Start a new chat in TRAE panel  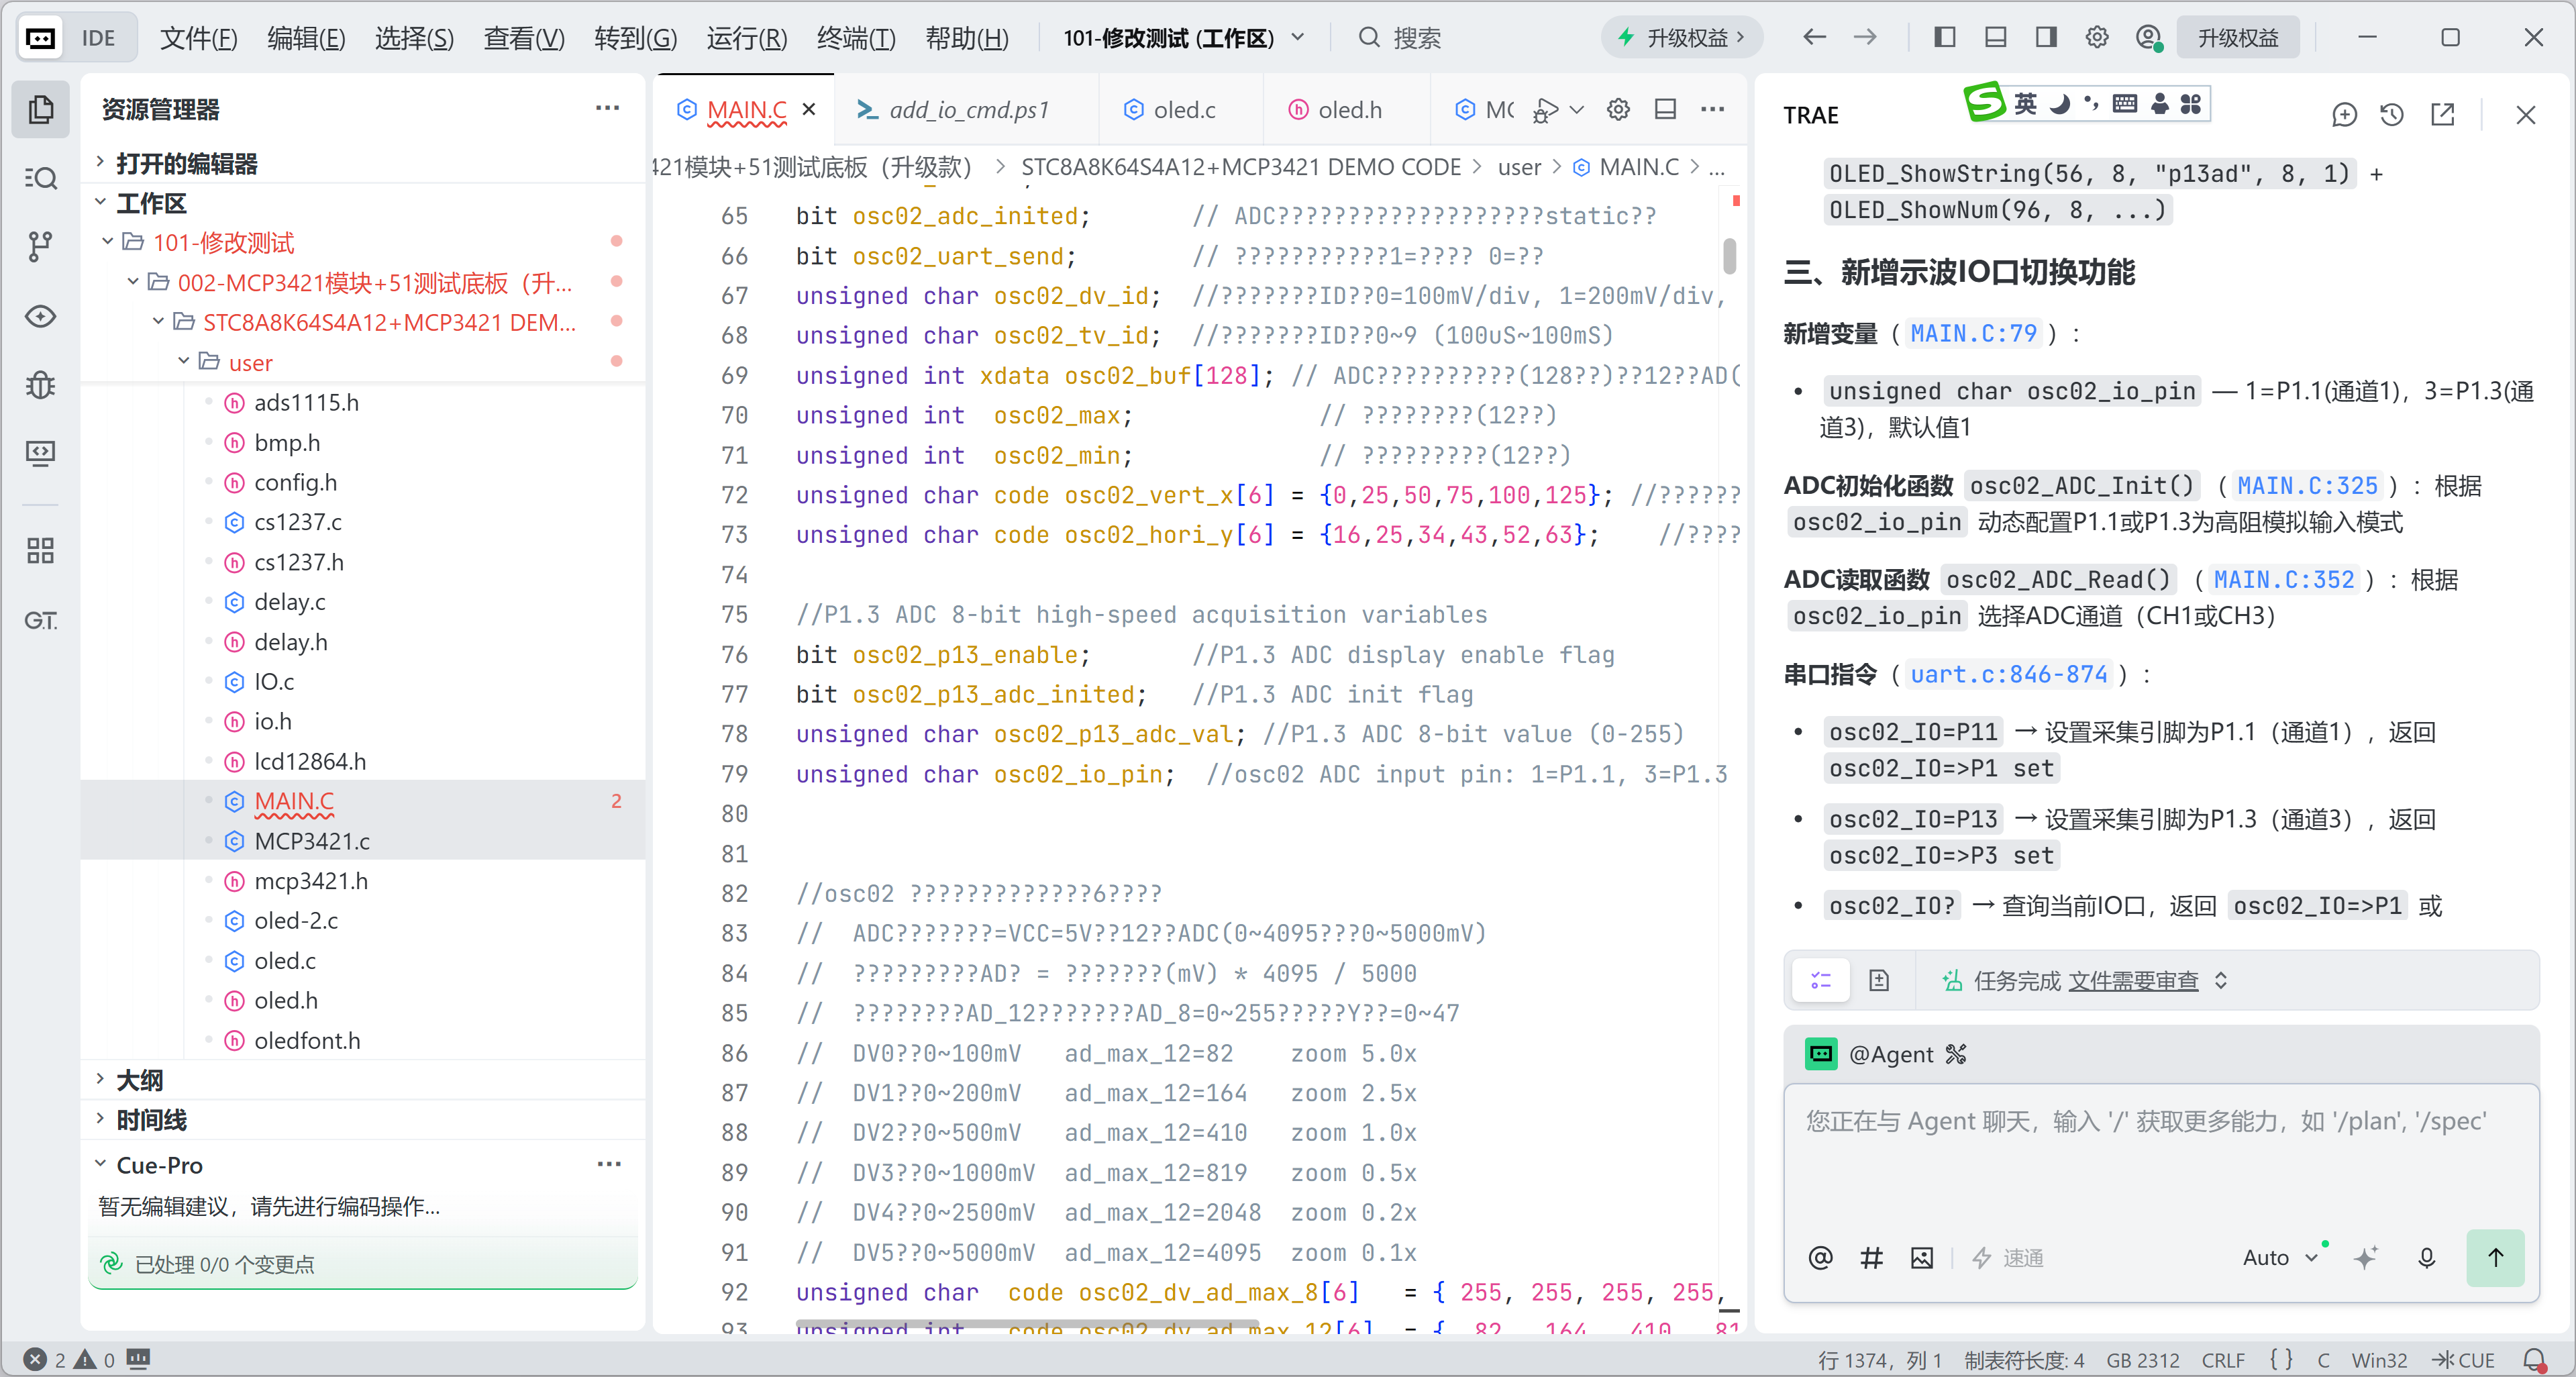[x=2343, y=115]
